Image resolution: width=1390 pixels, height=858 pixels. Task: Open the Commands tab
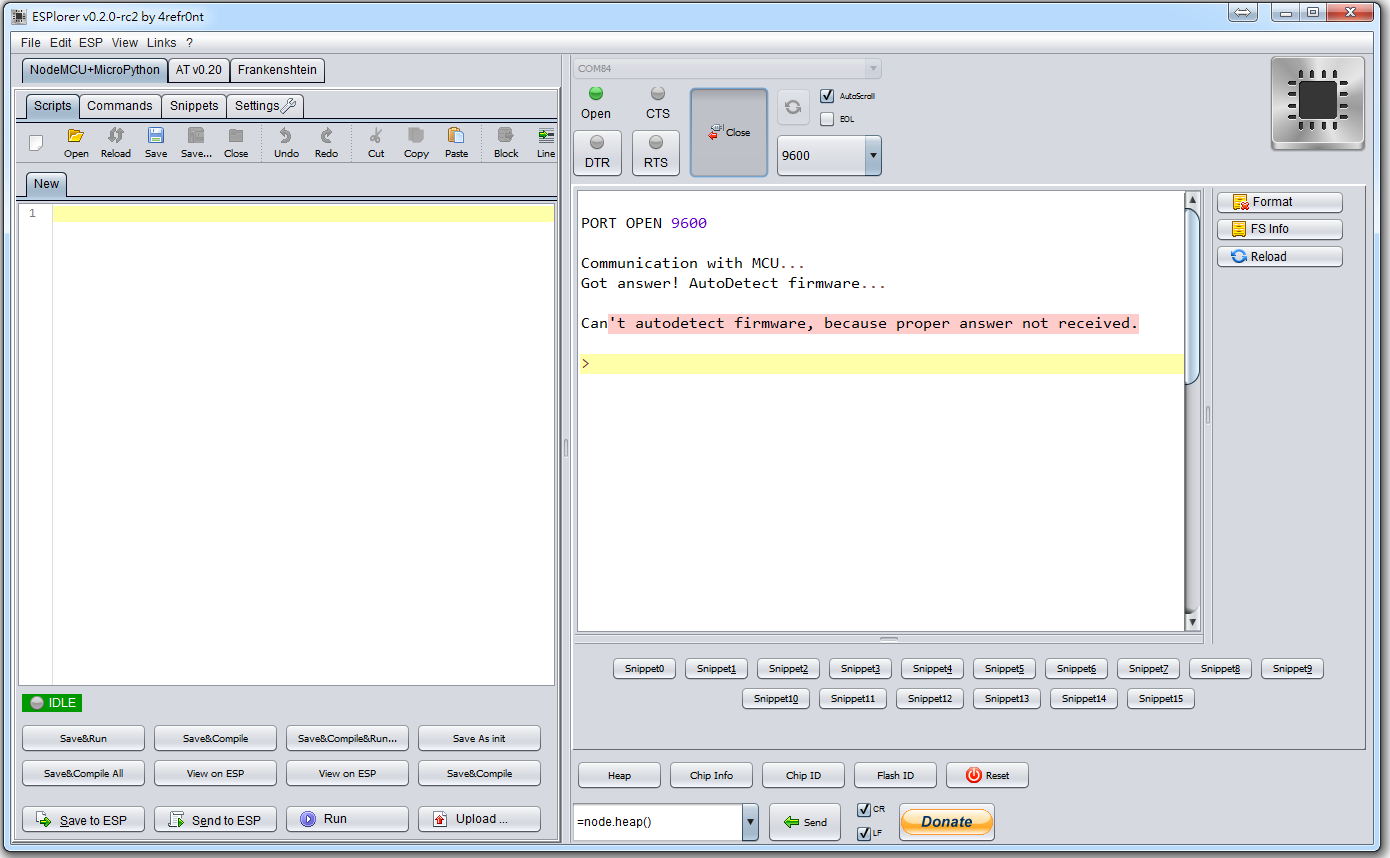[120, 106]
